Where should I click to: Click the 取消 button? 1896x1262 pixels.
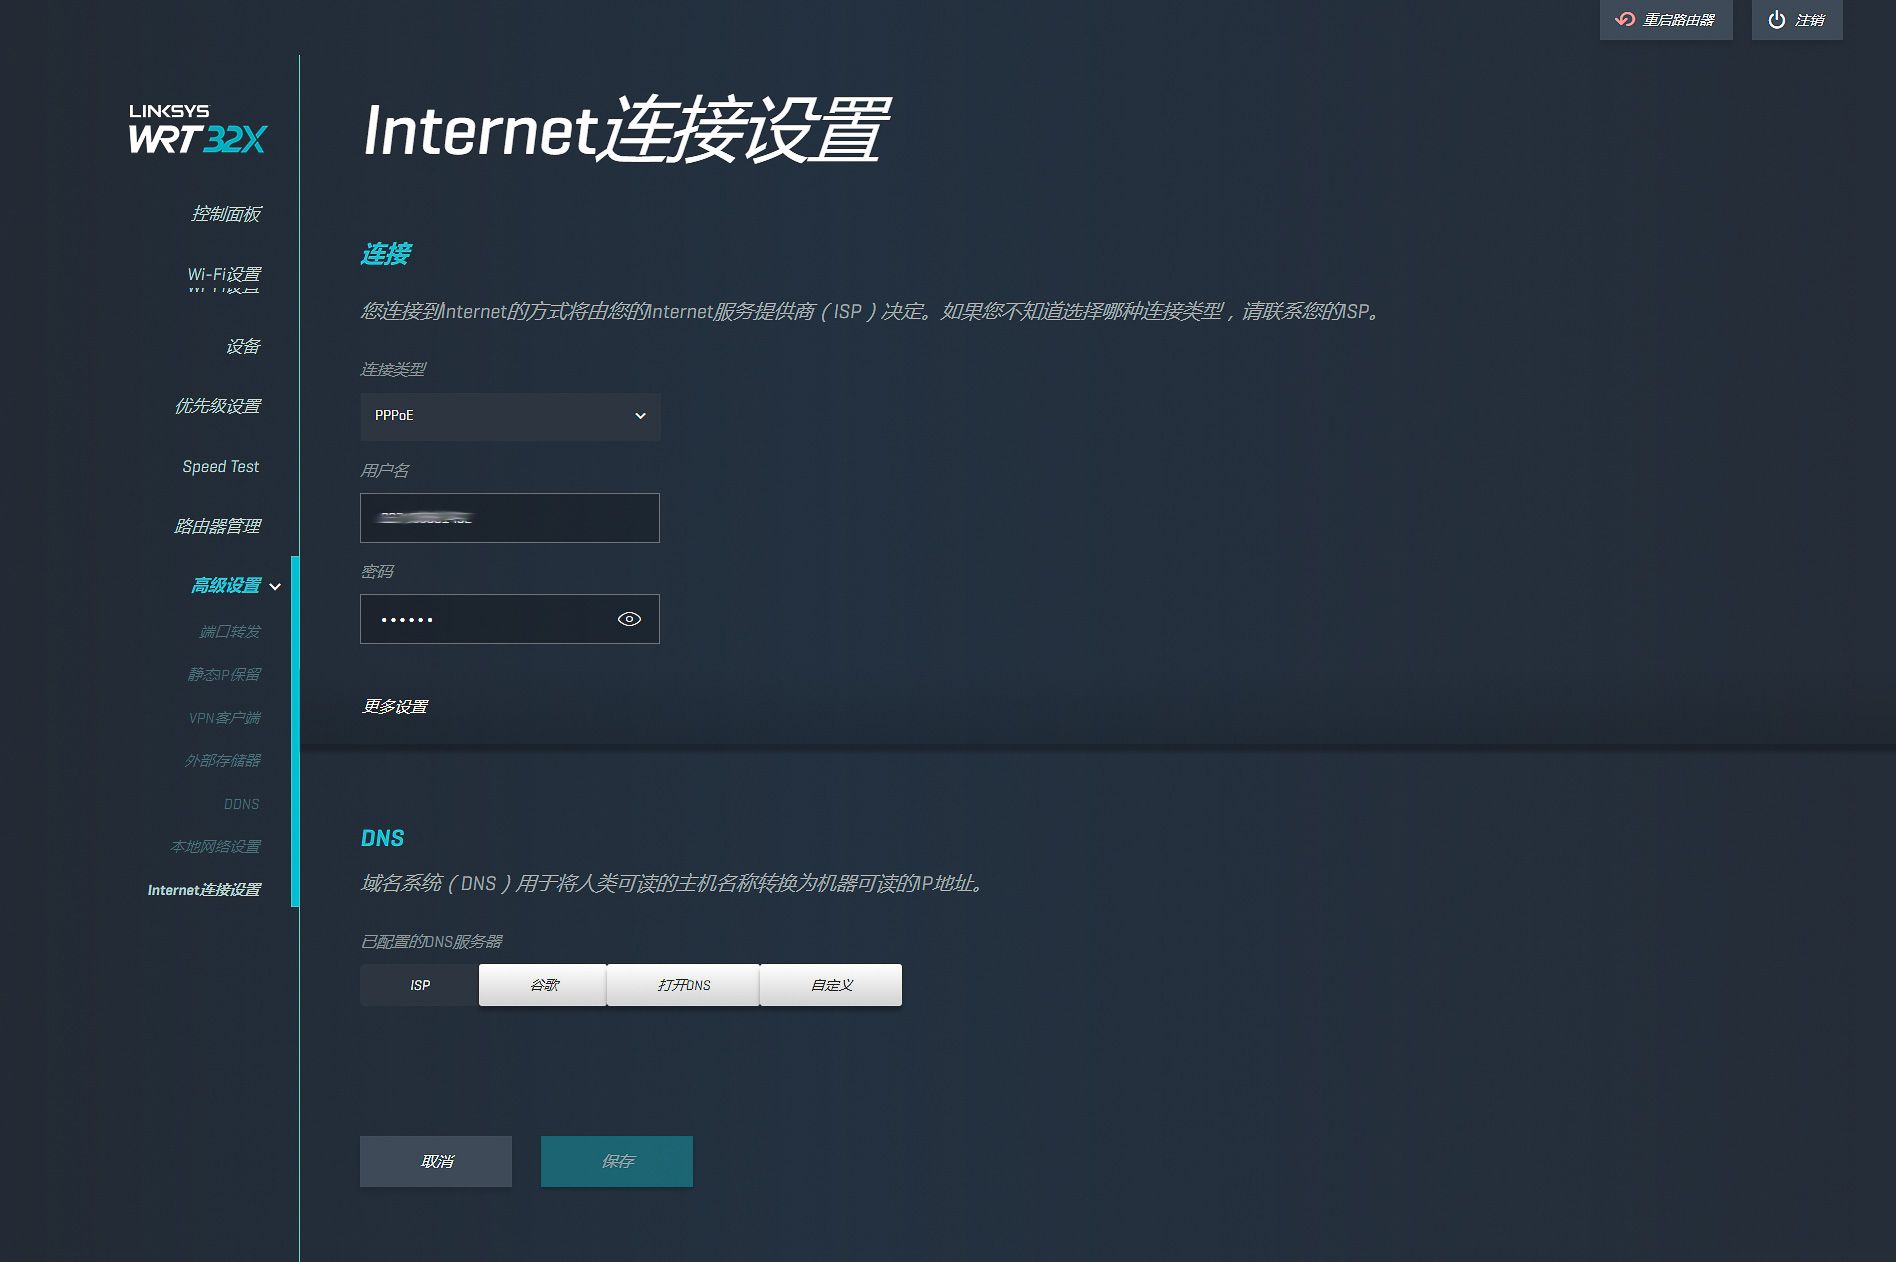coord(436,1161)
